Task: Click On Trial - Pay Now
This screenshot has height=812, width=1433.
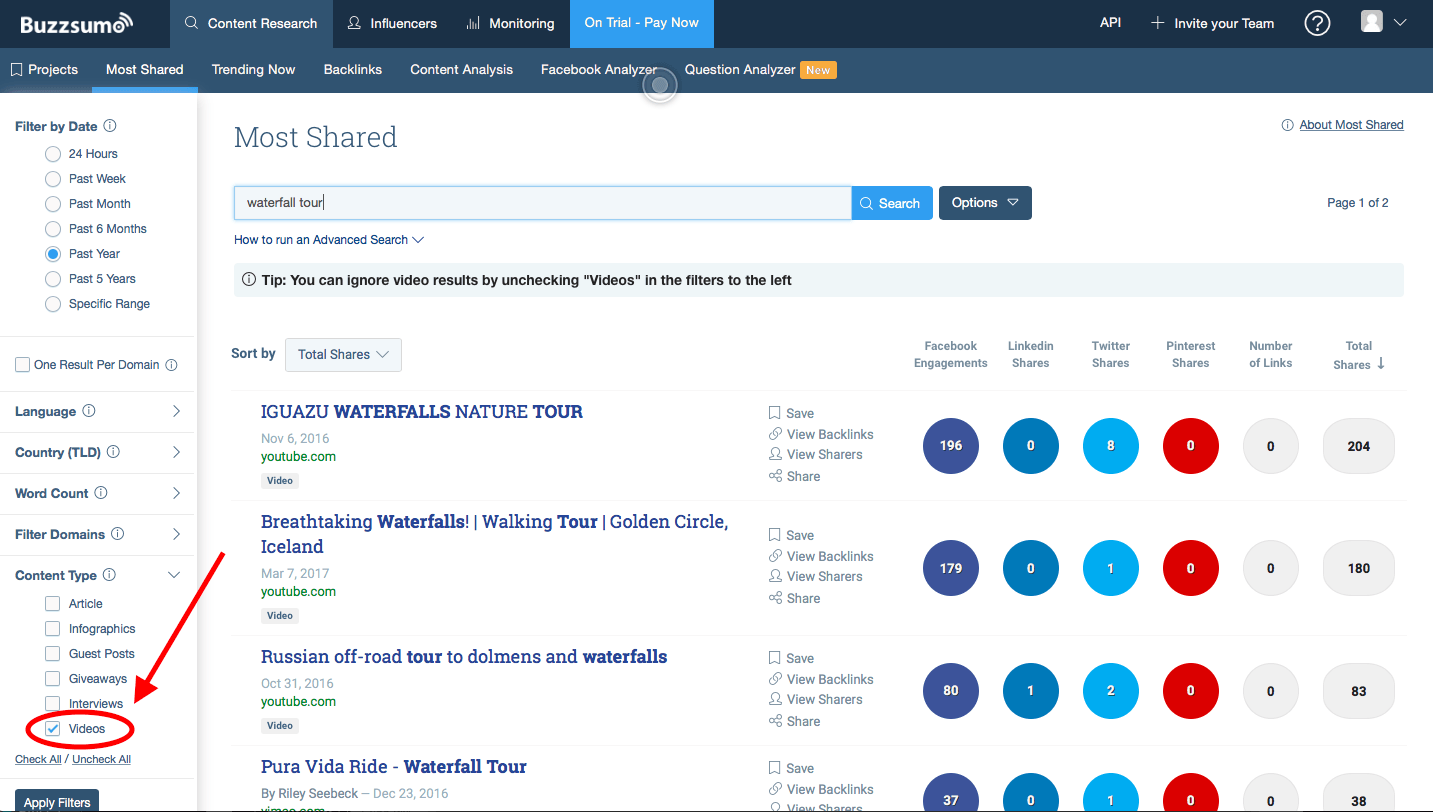Action: [x=642, y=23]
